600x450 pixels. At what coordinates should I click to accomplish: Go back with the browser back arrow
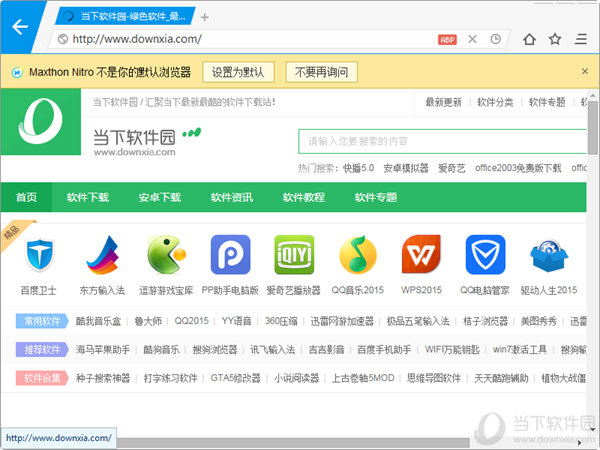click(x=20, y=27)
